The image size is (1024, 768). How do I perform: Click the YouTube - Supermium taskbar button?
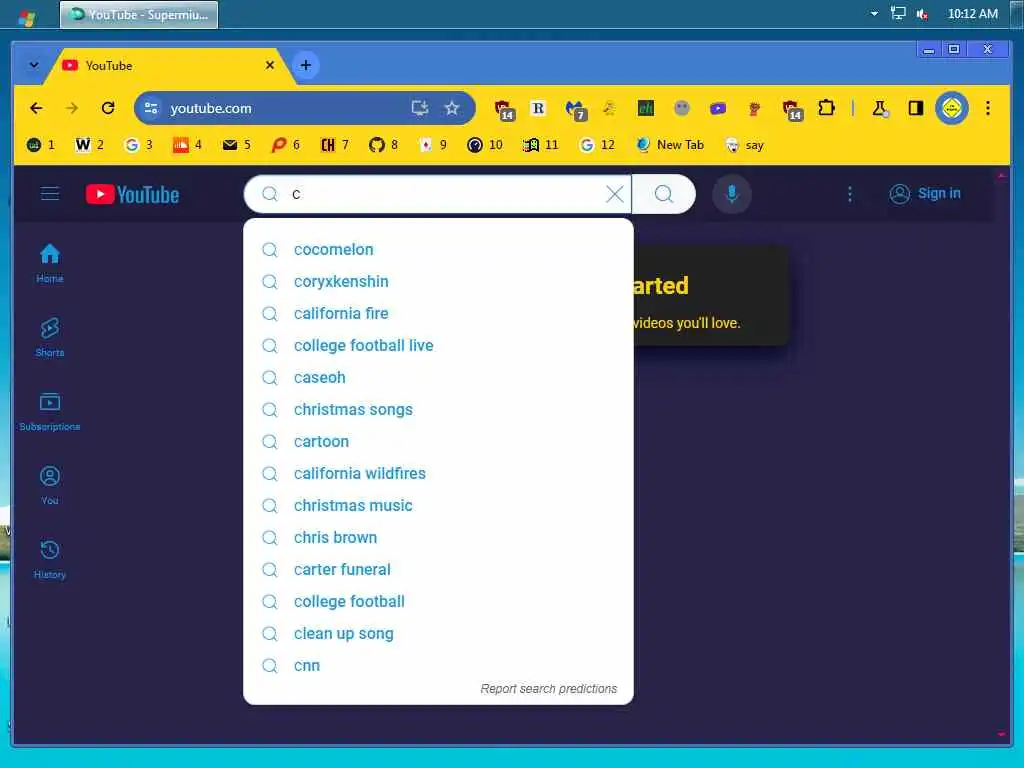point(139,14)
